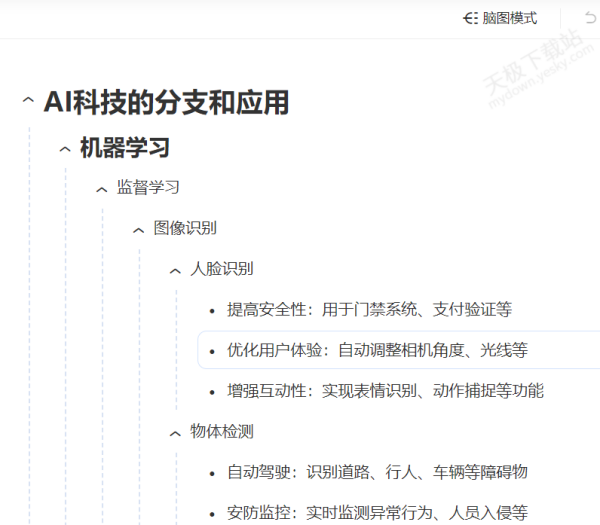600x525 pixels.
Task: Select the AI科技的分支和应用 title text
Action: pos(166,102)
